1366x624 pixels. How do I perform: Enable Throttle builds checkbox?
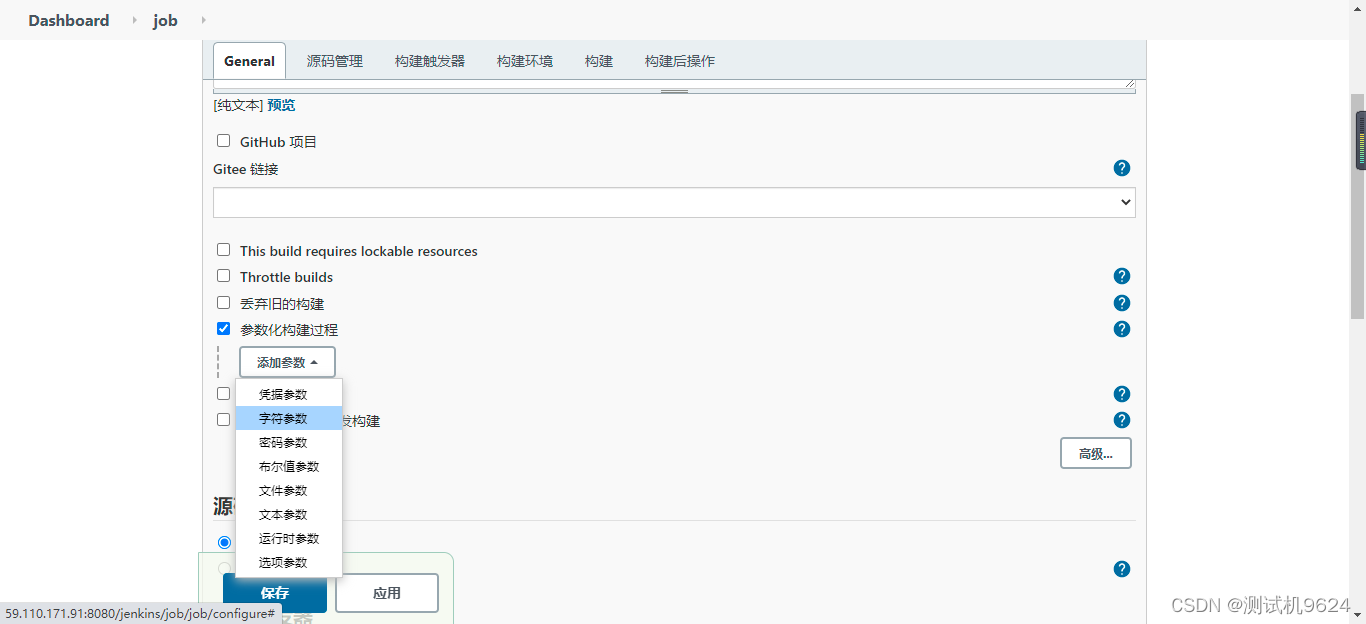point(224,276)
